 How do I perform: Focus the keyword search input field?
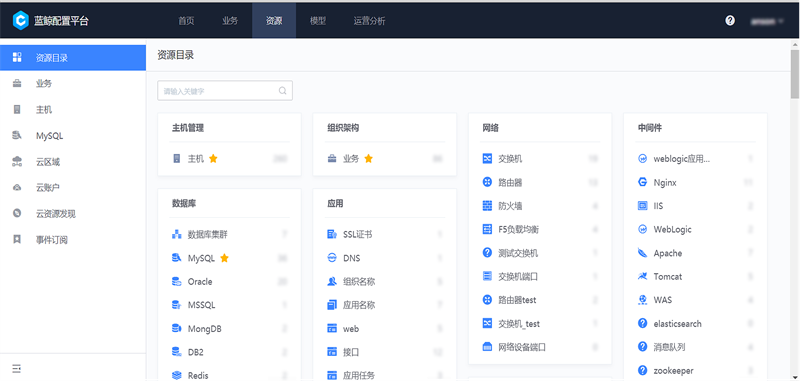click(225, 91)
